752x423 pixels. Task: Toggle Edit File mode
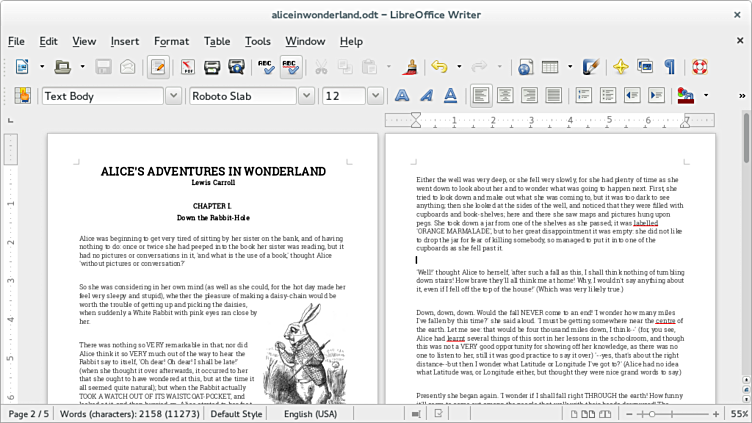[x=156, y=67]
